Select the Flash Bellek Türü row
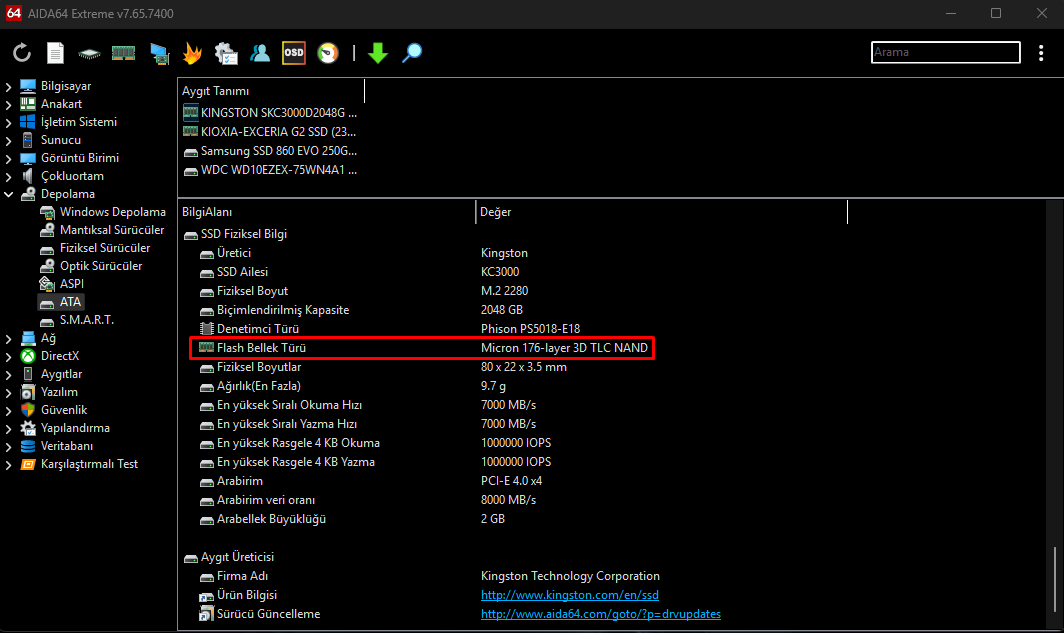This screenshot has width=1064, height=633. [423, 348]
